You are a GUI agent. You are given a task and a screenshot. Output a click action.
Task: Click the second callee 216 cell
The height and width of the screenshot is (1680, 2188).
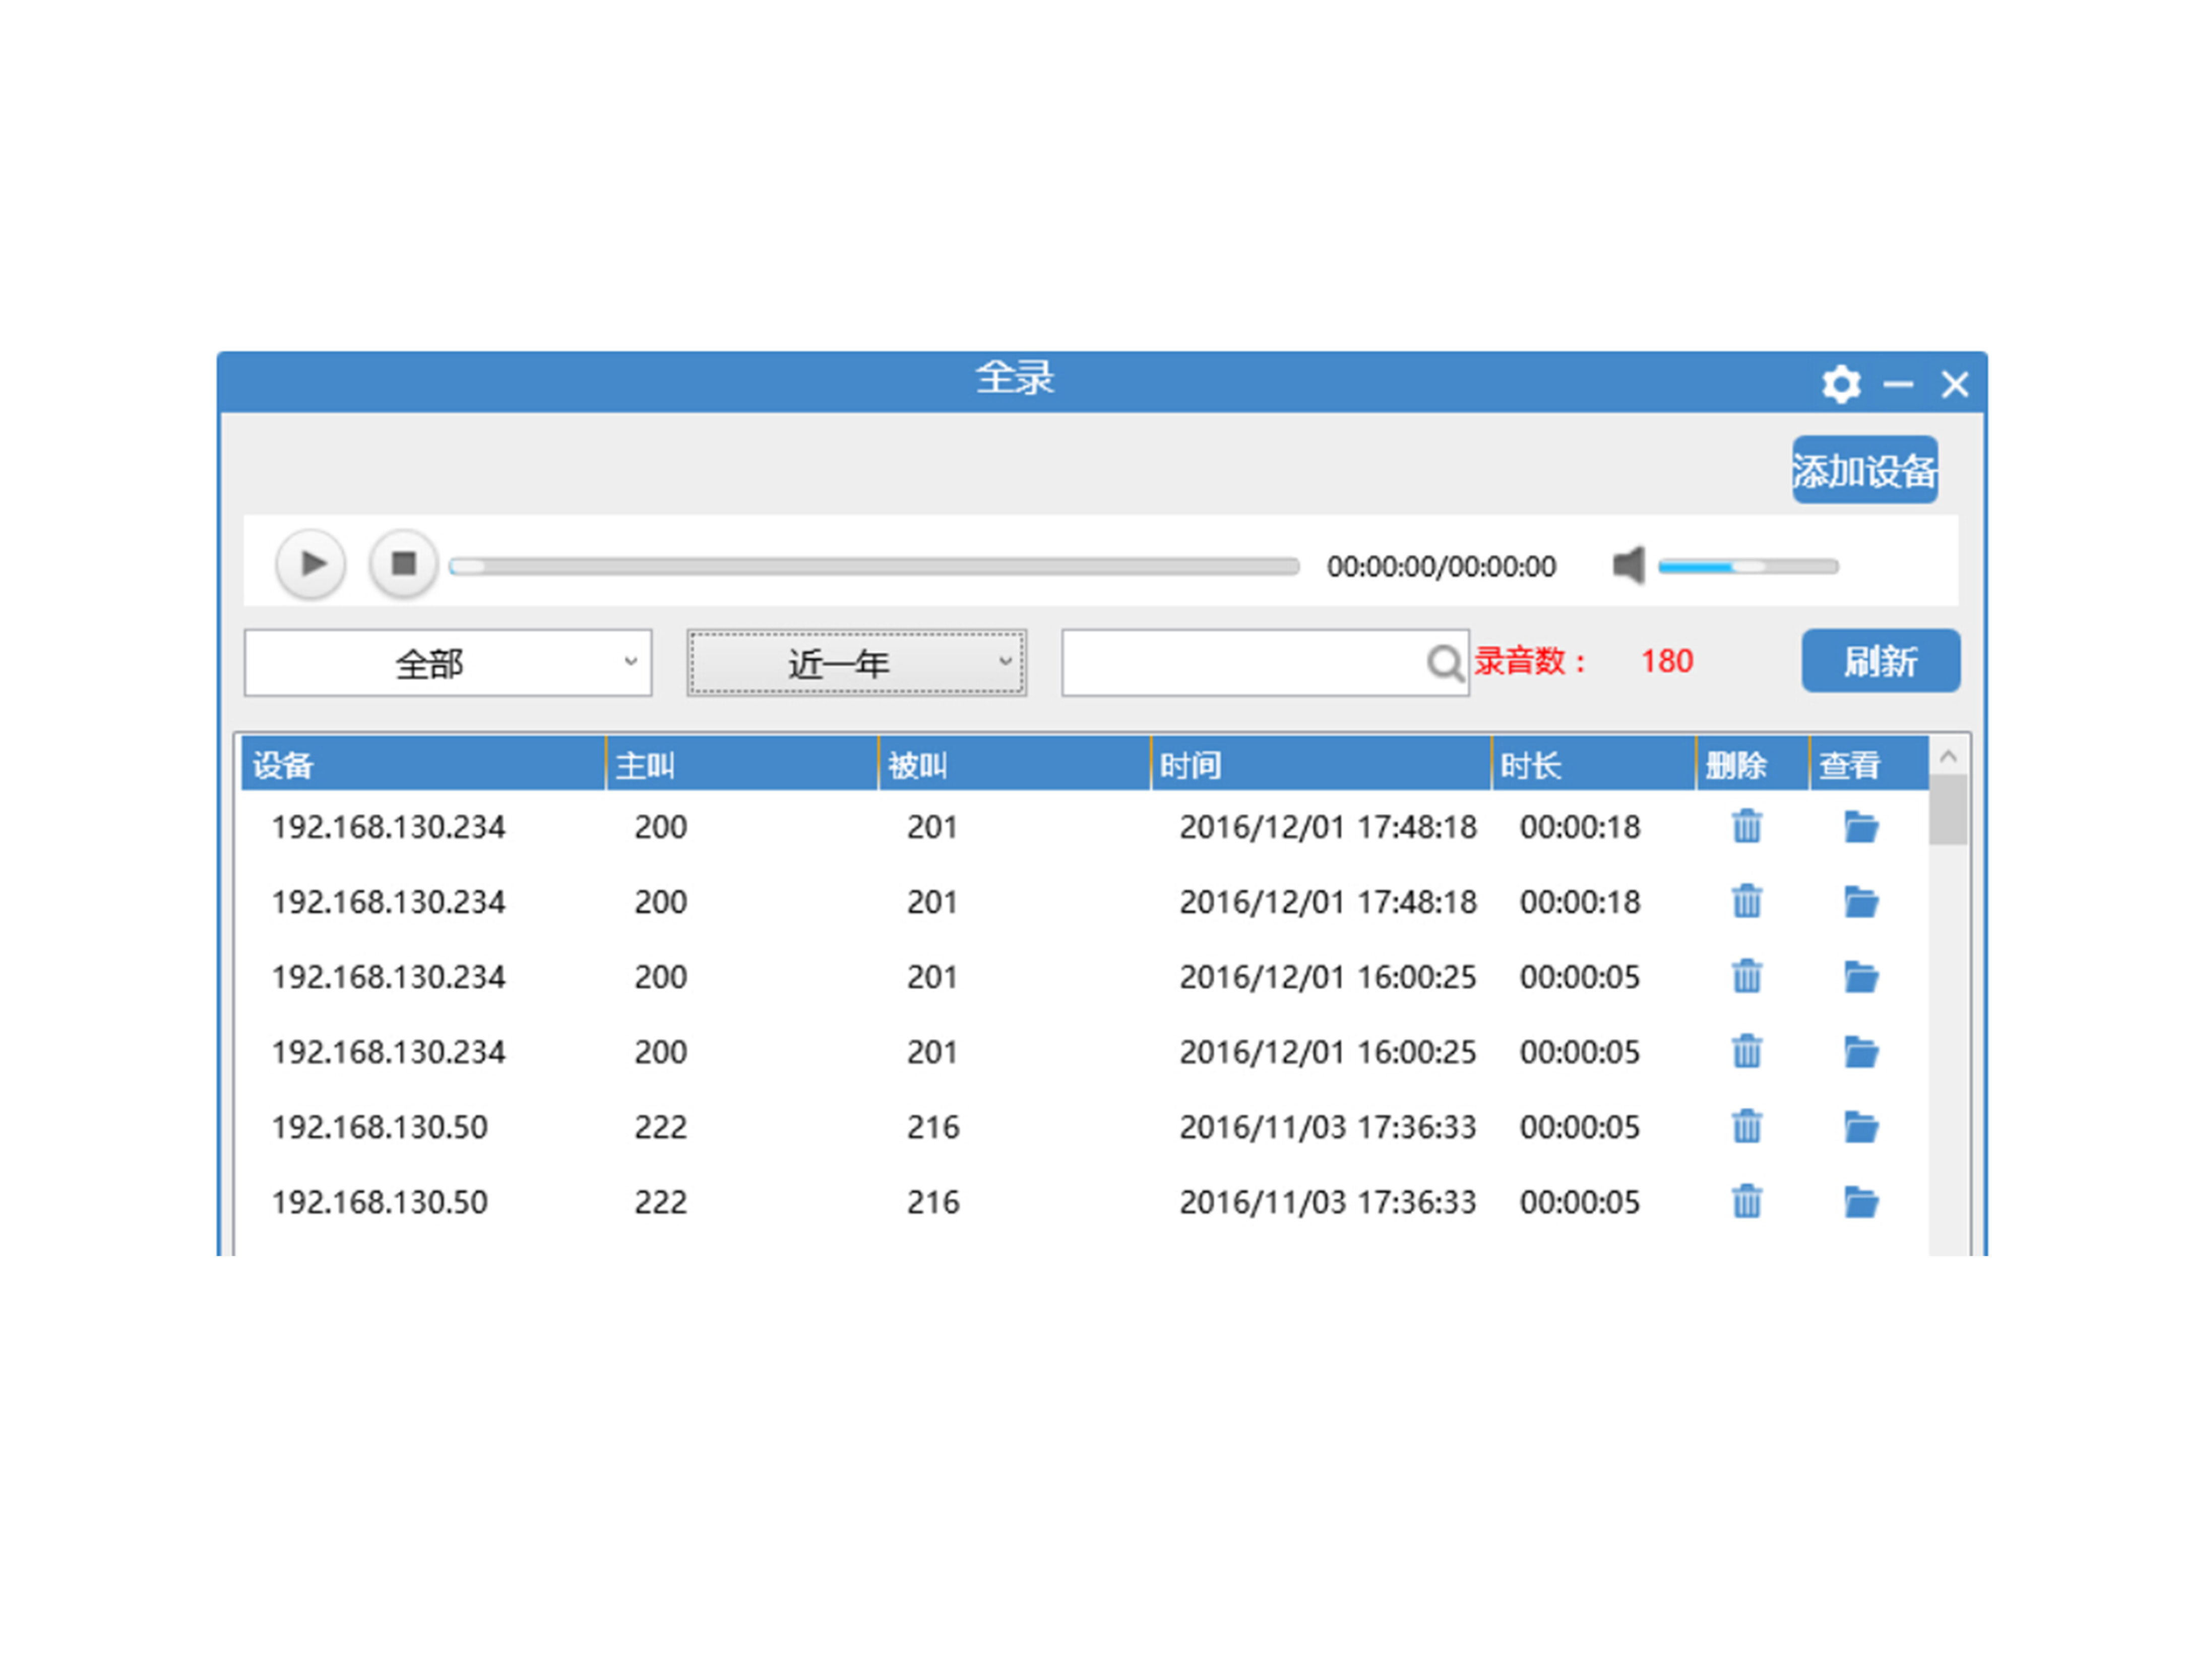point(932,1202)
